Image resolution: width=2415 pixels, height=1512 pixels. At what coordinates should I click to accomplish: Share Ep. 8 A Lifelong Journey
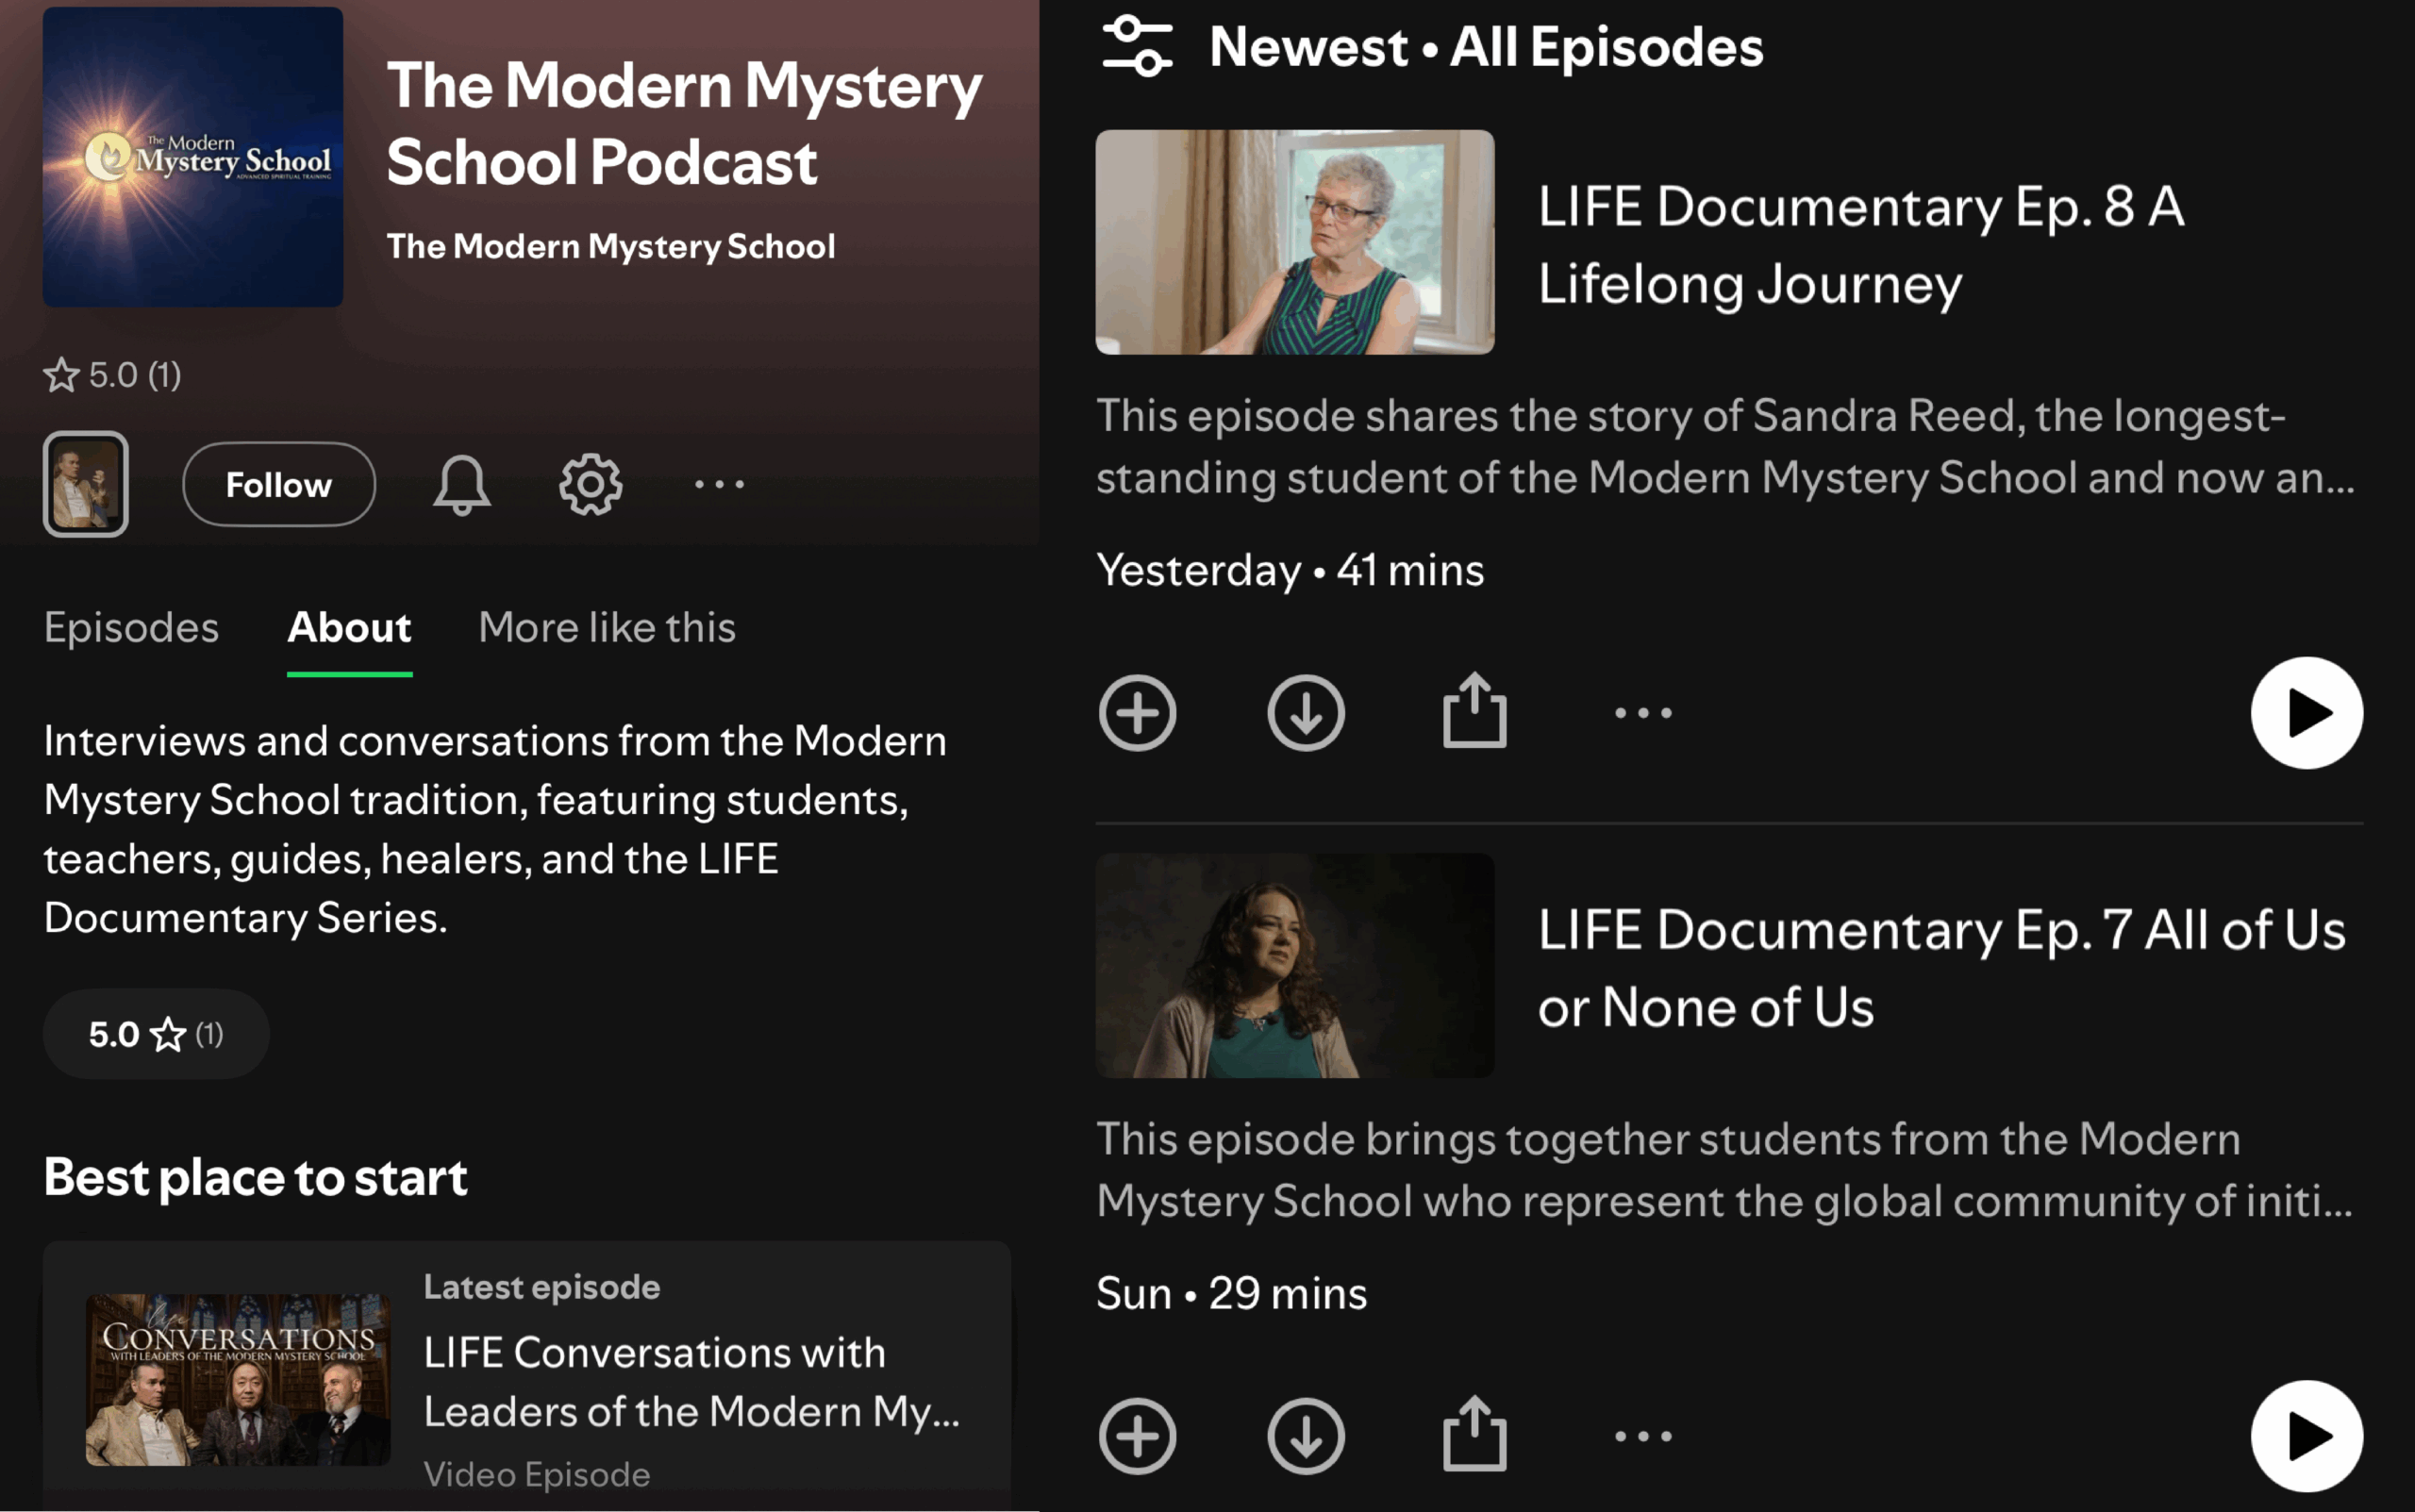(1474, 711)
